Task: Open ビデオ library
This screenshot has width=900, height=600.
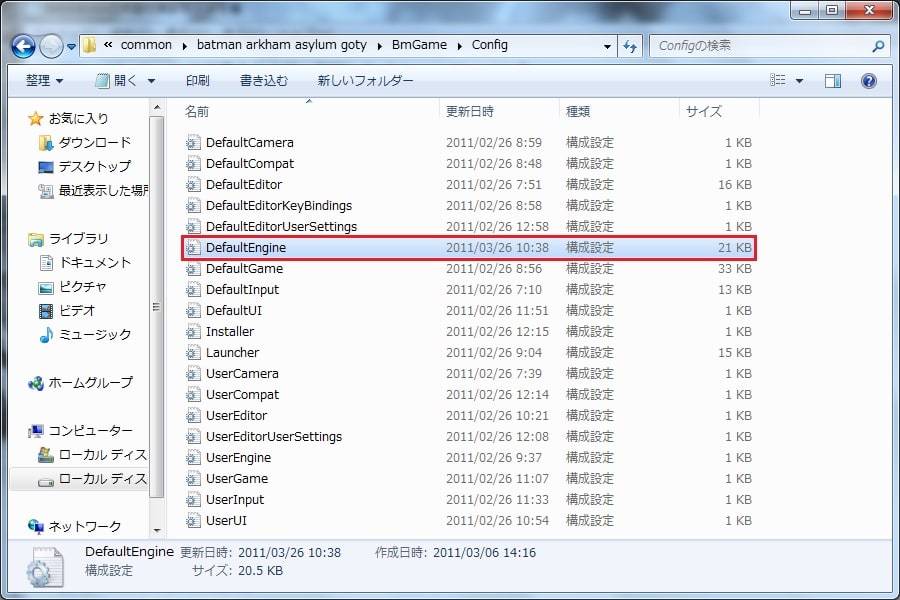Action: 77,311
